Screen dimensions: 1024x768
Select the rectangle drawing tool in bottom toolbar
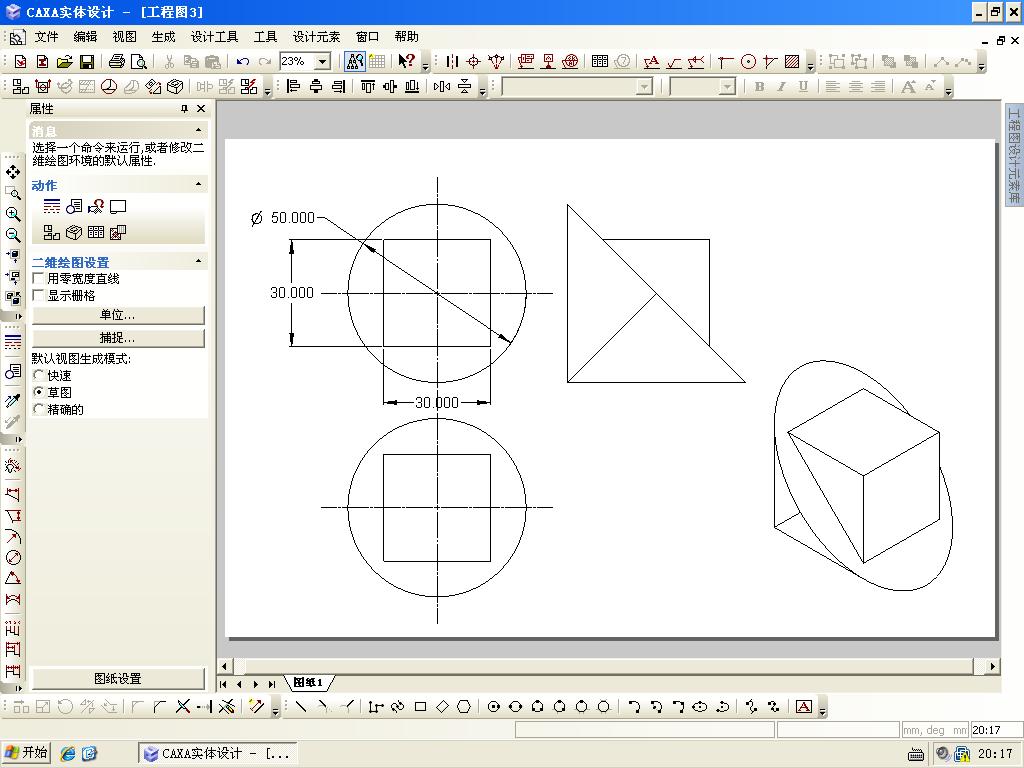pyautogui.click(x=421, y=707)
